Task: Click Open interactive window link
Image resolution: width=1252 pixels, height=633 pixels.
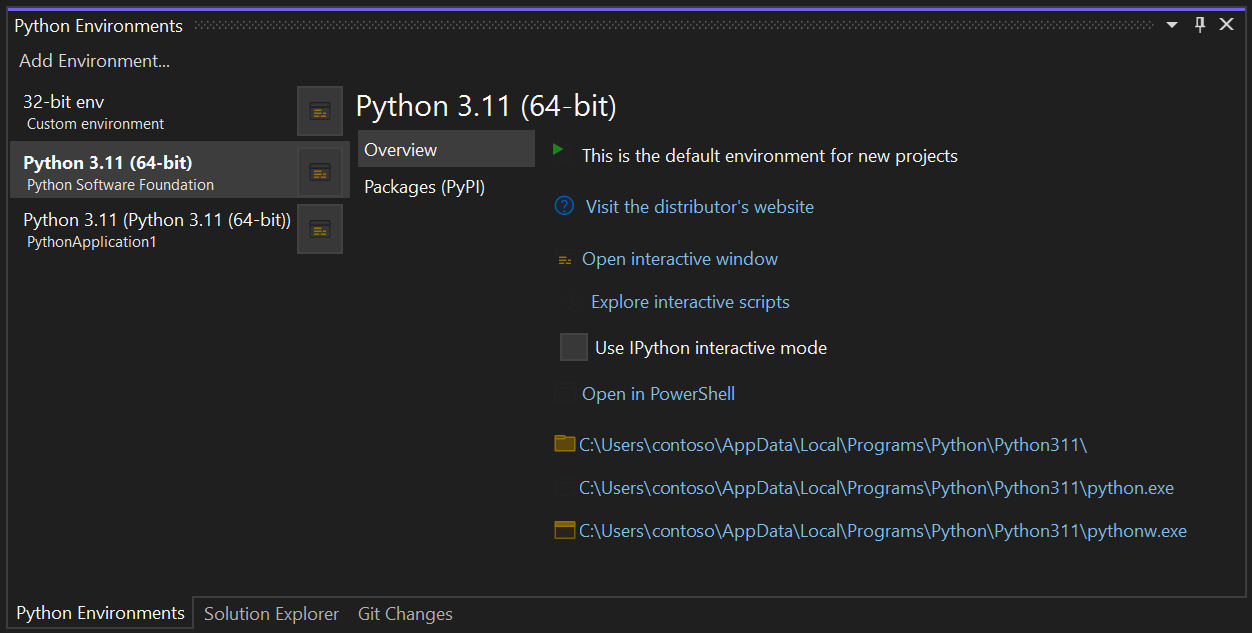Action: (680, 259)
